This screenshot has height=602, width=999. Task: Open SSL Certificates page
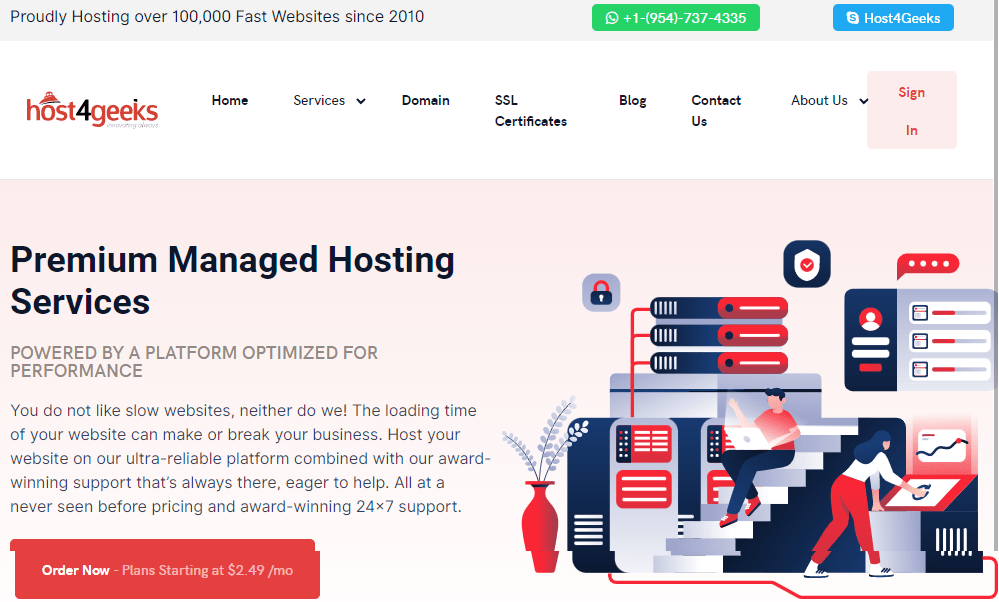click(x=531, y=110)
